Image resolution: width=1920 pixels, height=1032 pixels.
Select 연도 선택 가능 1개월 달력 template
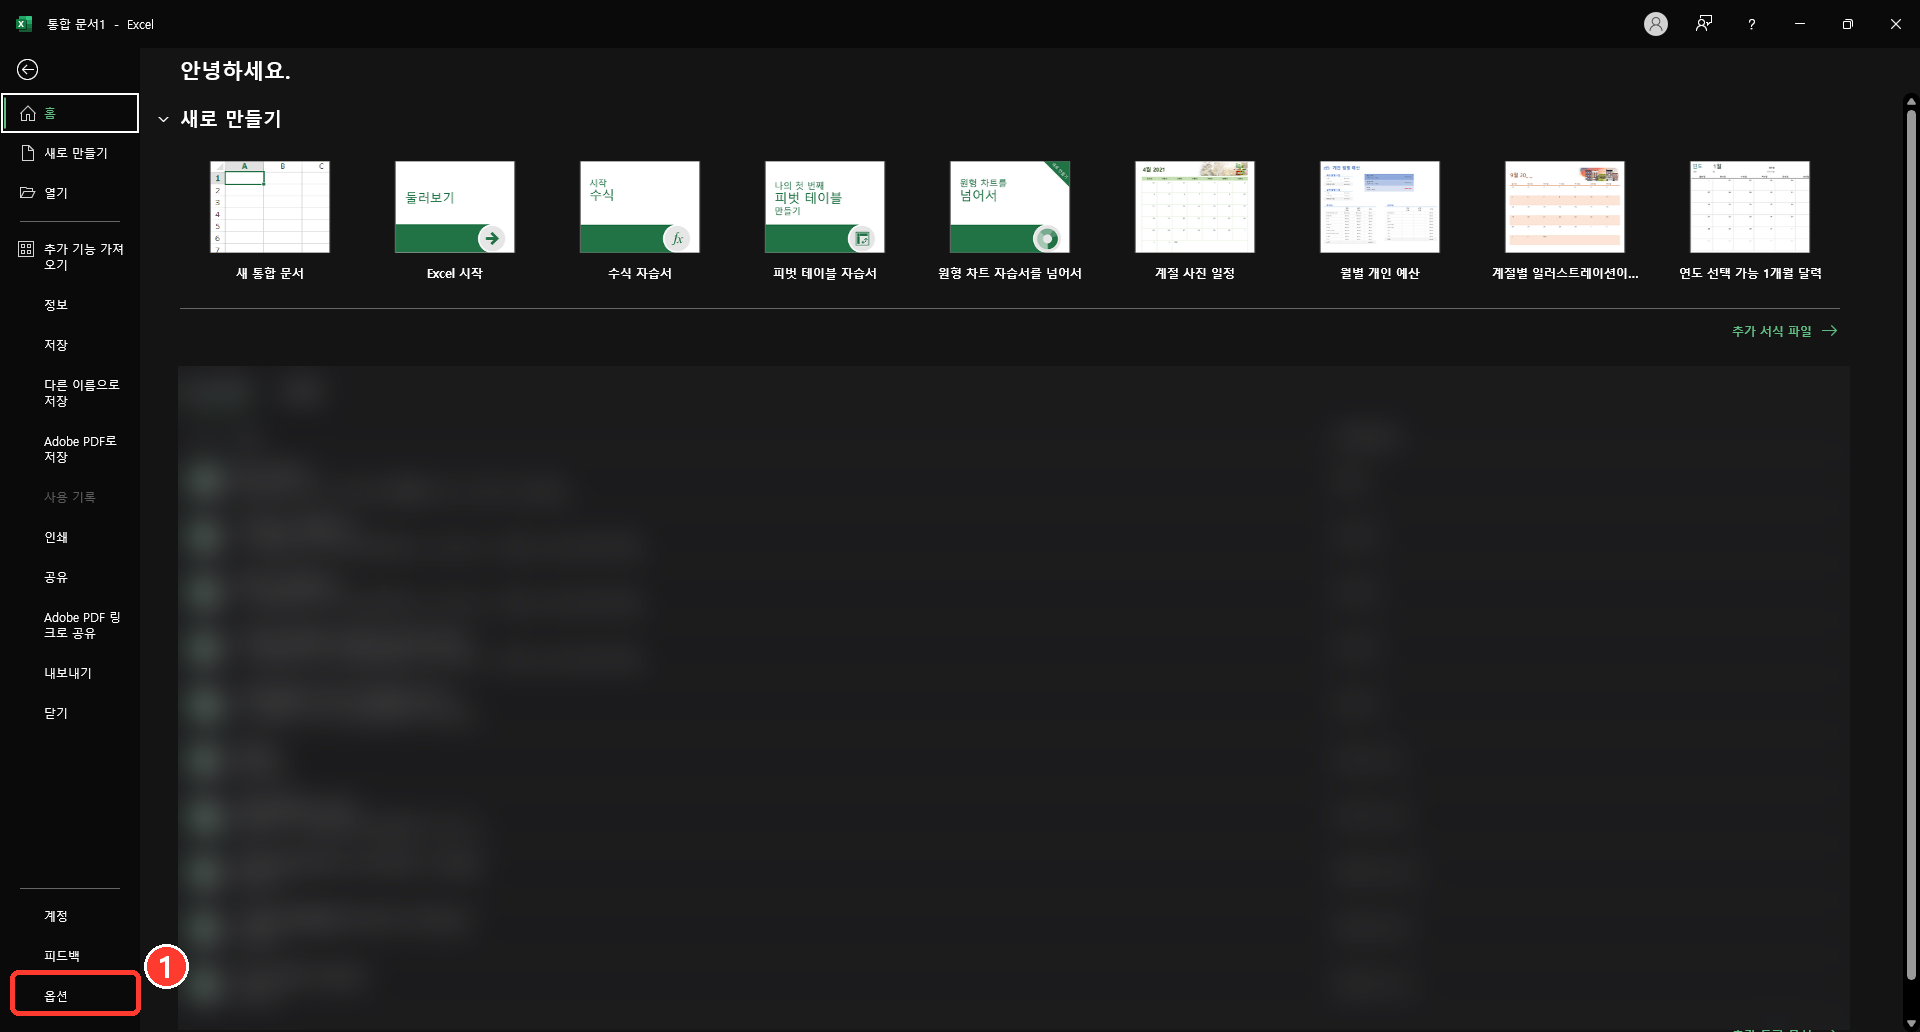coord(1750,221)
